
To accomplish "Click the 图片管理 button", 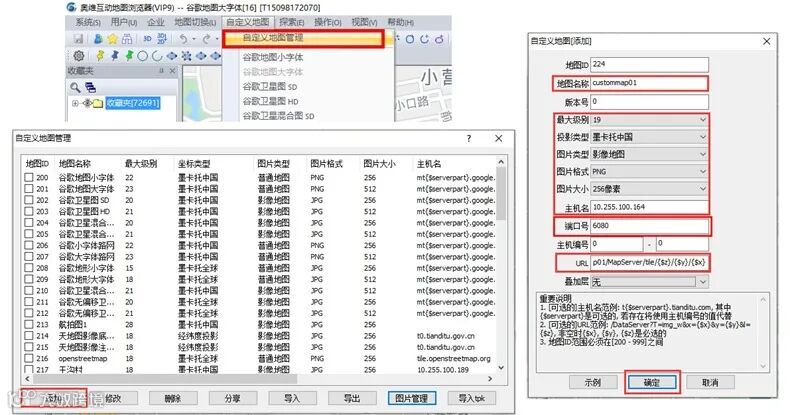I will pos(412,398).
